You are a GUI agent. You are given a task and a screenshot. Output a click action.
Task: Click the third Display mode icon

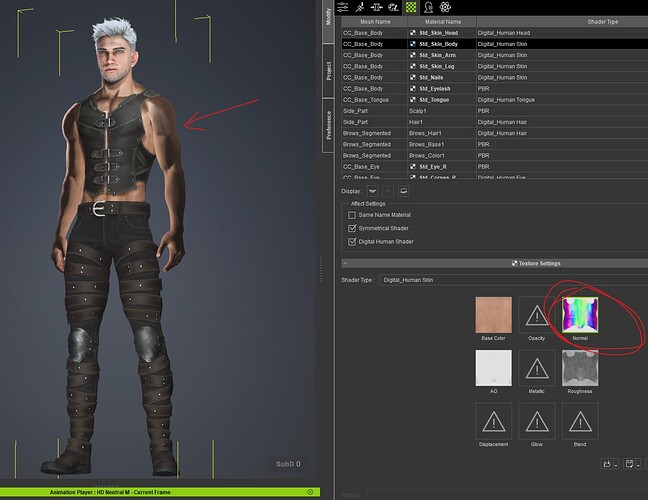pyautogui.click(x=403, y=189)
